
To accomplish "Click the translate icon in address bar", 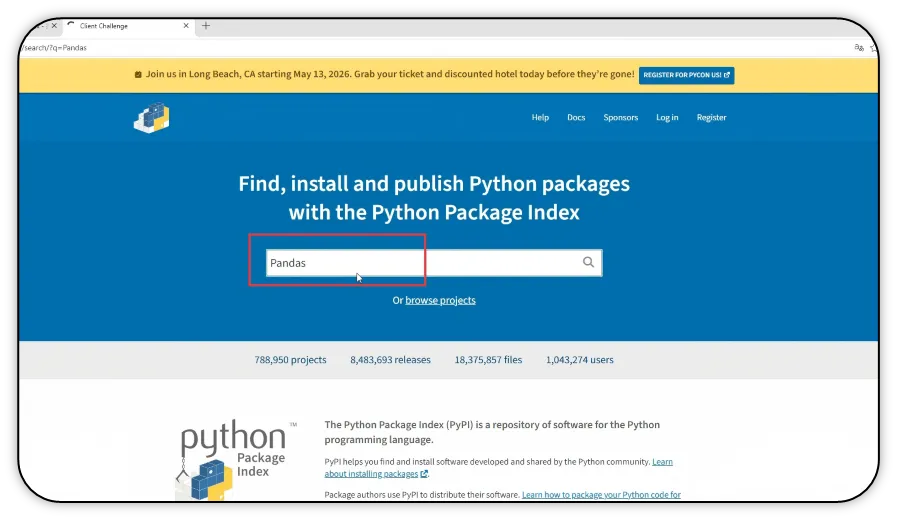I will pyautogui.click(x=859, y=48).
